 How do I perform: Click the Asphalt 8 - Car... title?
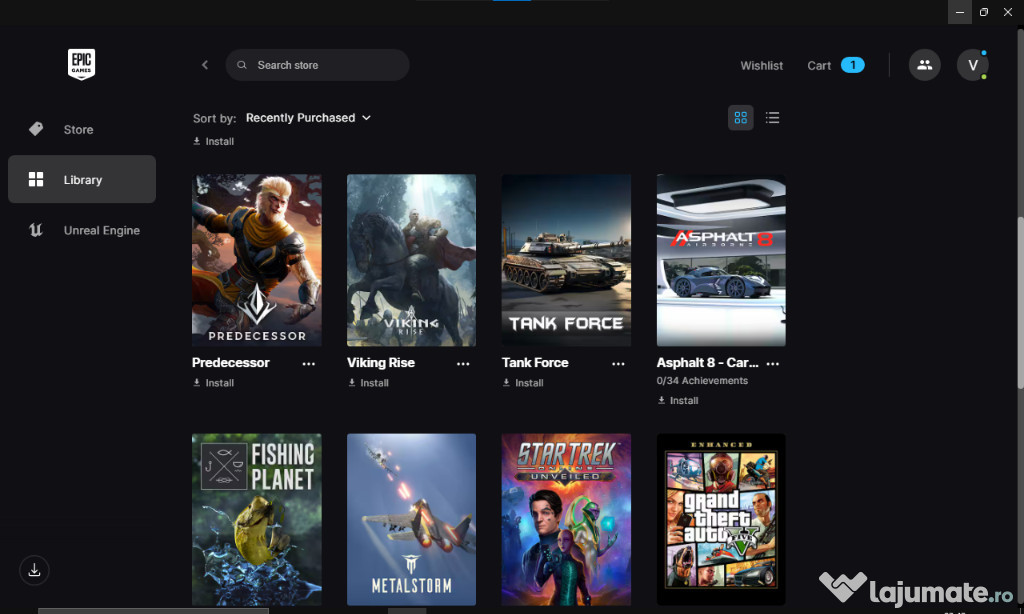[707, 363]
